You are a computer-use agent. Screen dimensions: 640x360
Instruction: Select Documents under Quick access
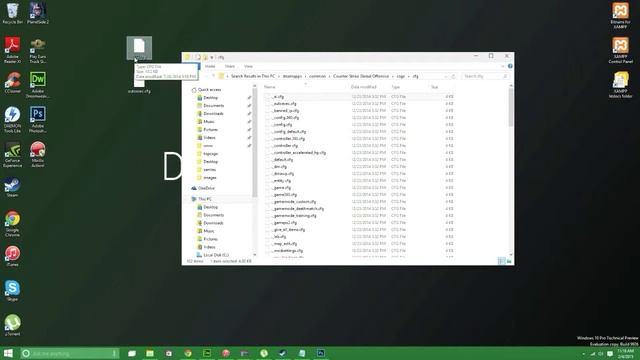[213, 106]
